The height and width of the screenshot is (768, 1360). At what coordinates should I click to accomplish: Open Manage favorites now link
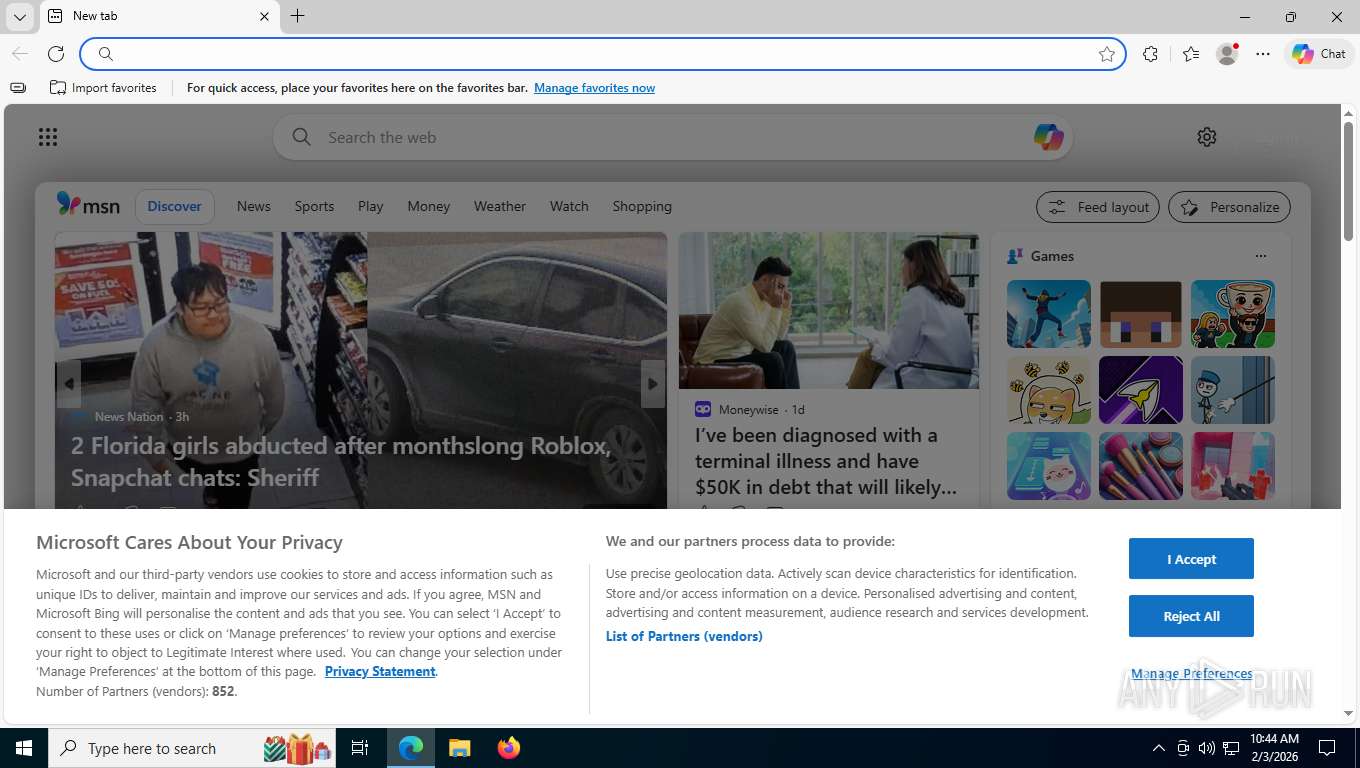[x=594, y=88]
